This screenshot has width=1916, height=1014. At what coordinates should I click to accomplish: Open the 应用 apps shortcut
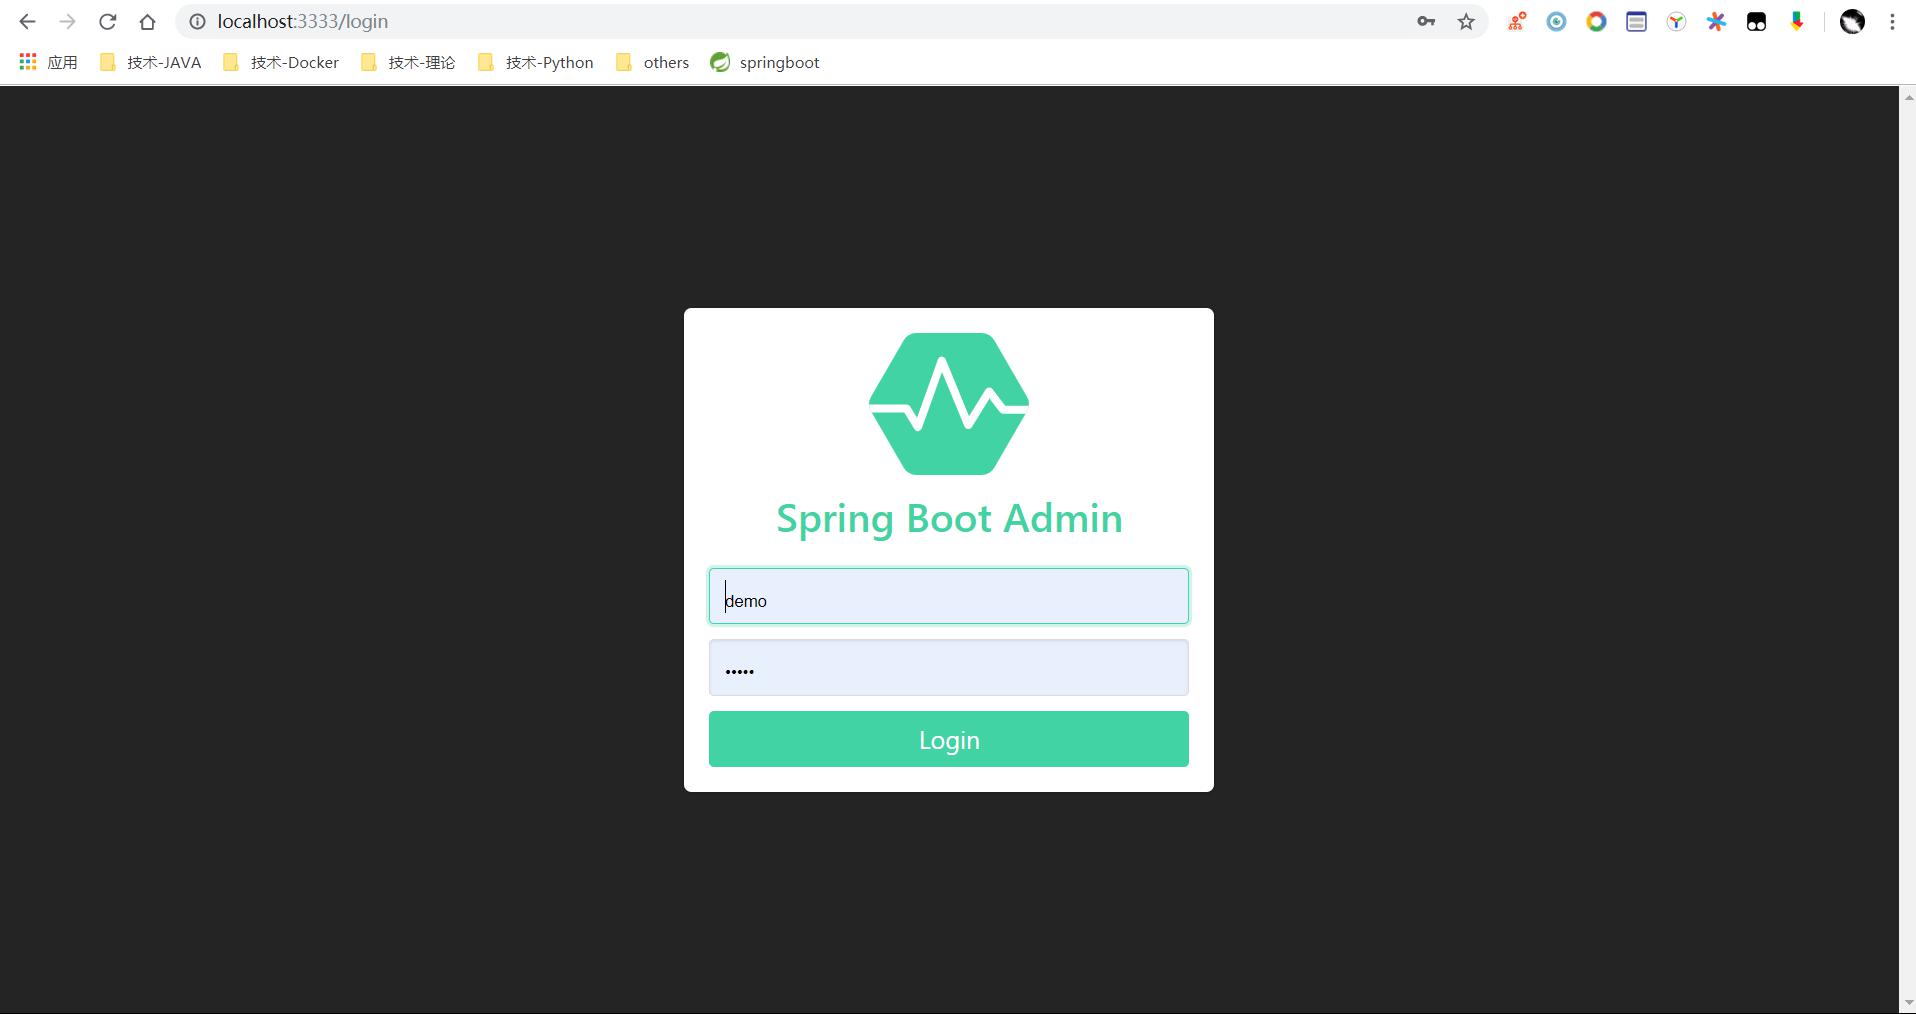pos(48,62)
